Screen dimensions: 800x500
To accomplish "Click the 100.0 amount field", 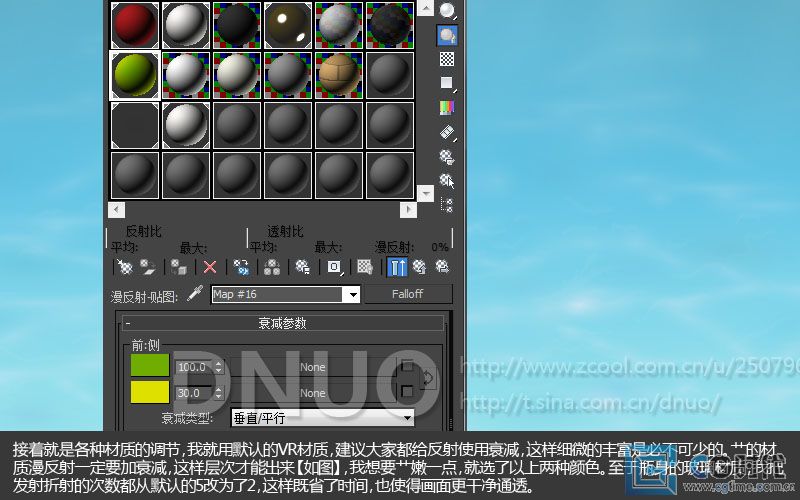I will 194,367.
